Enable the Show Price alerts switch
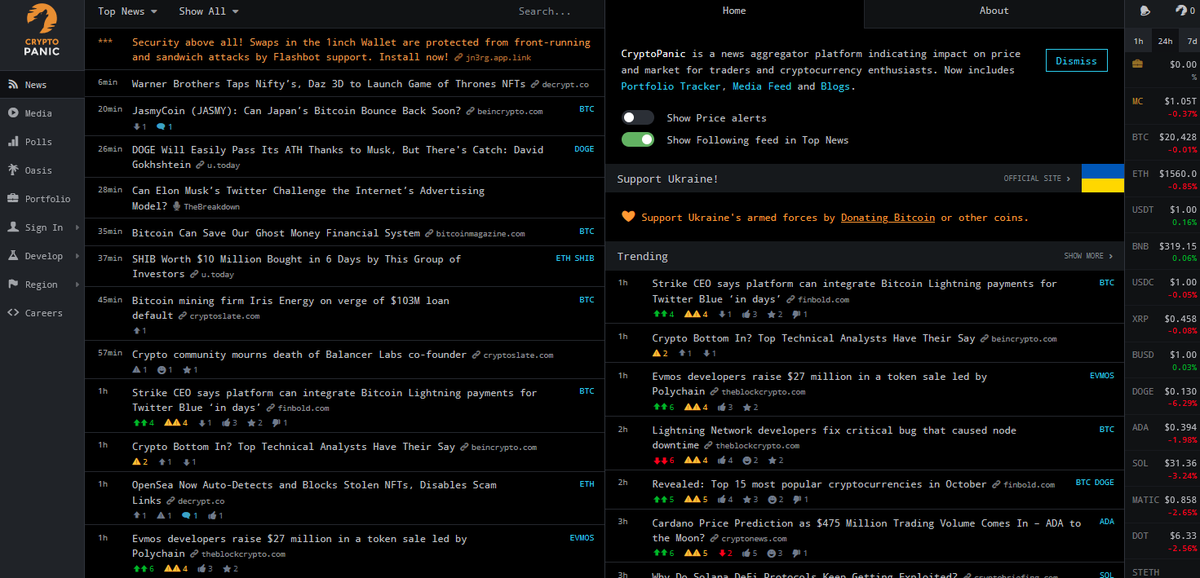Viewport: 1200px width, 578px height. [637, 118]
